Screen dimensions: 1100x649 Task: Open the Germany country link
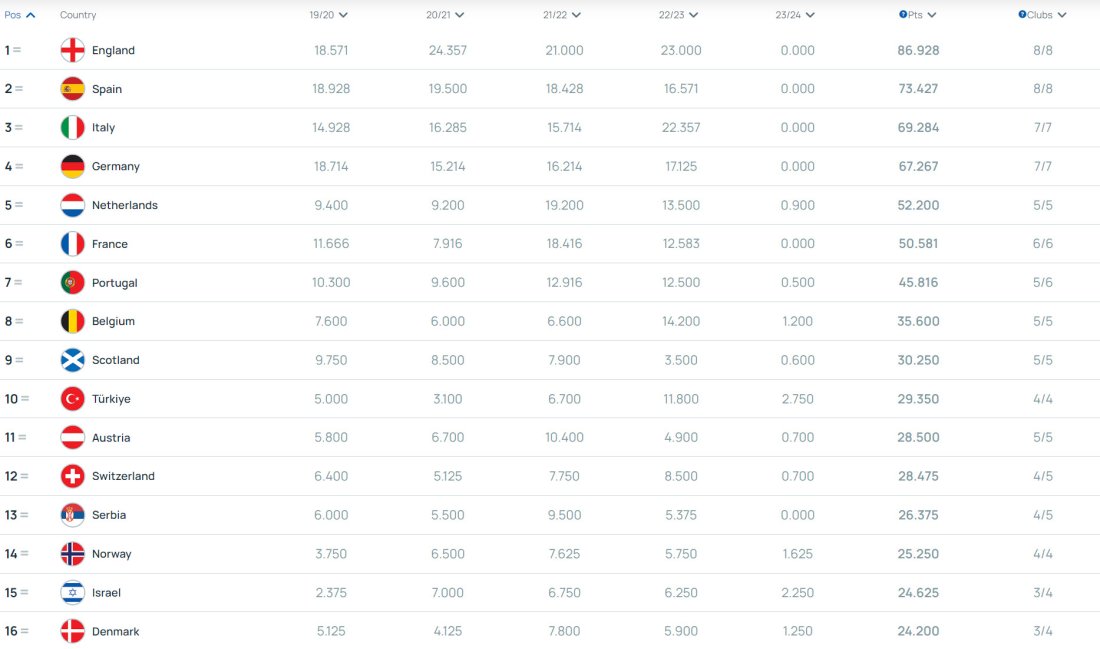(115, 166)
